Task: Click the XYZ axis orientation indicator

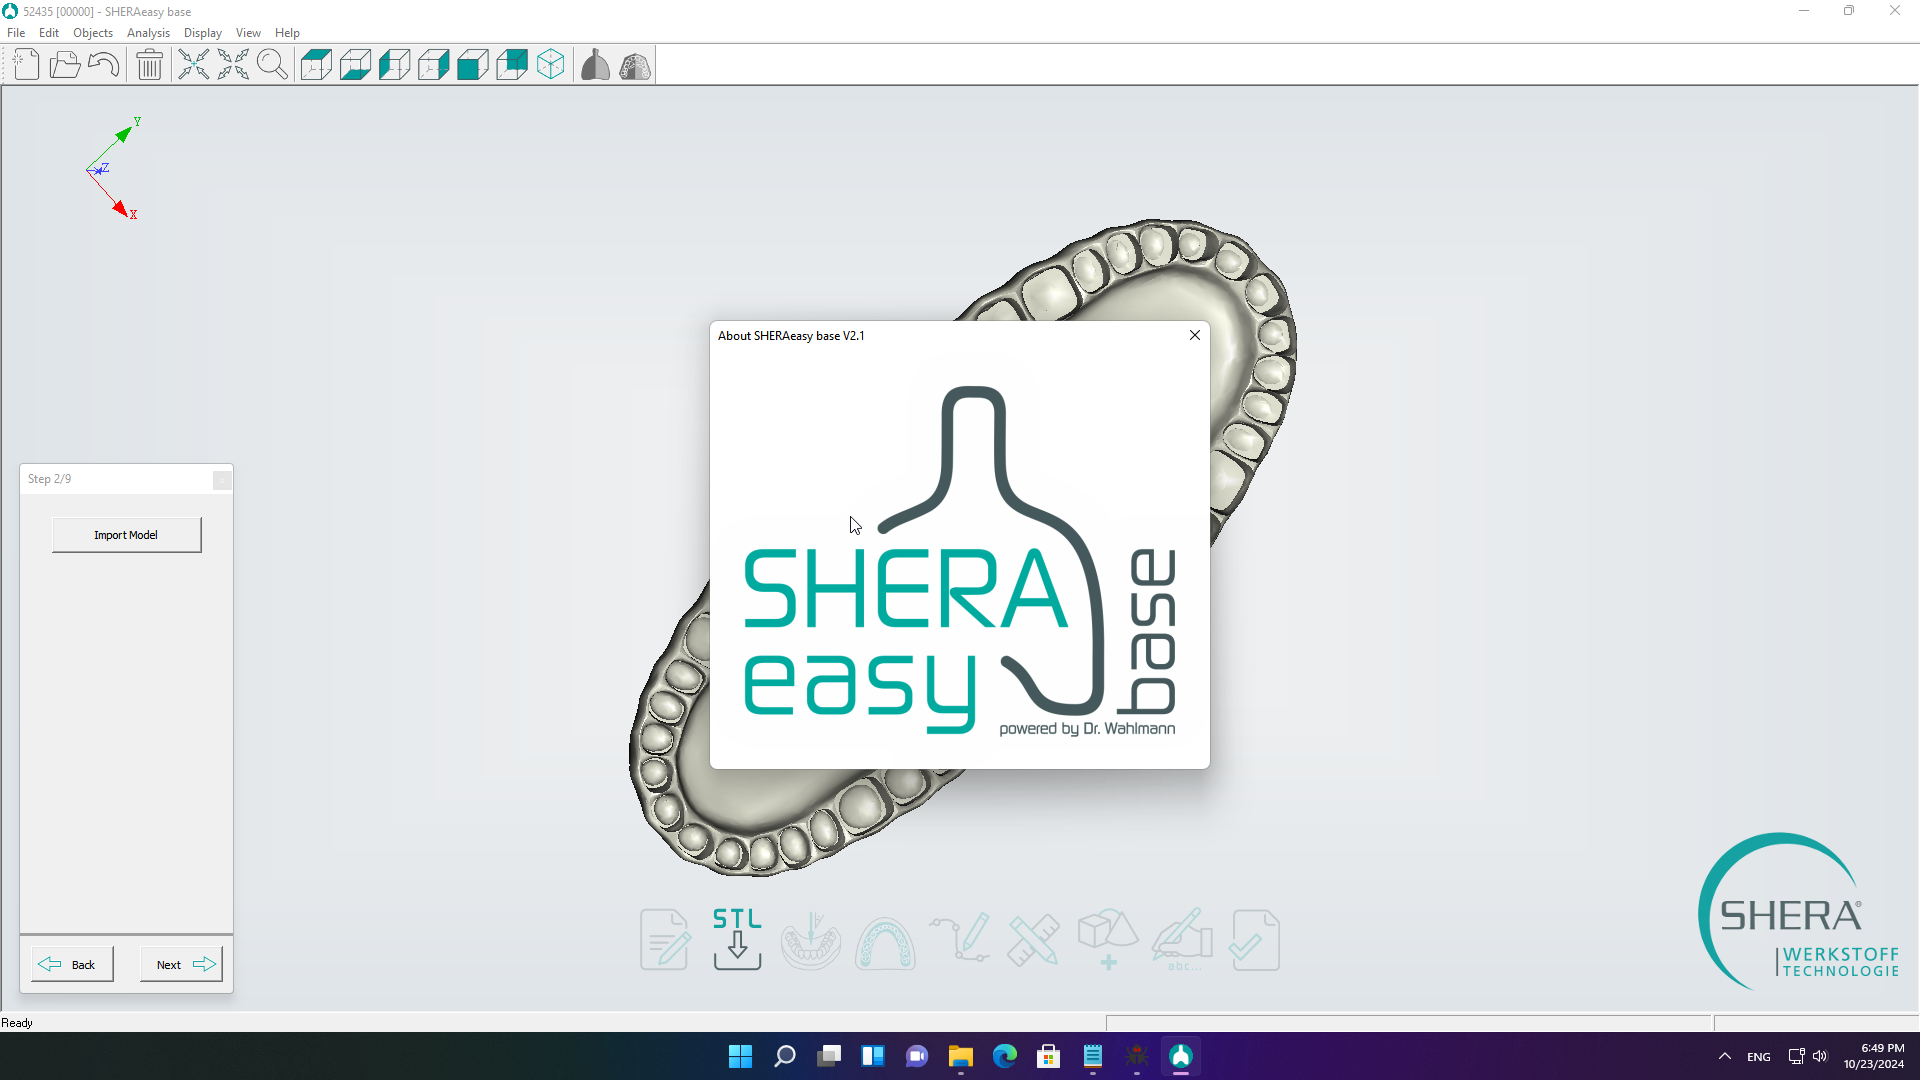Action: click(x=113, y=168)
